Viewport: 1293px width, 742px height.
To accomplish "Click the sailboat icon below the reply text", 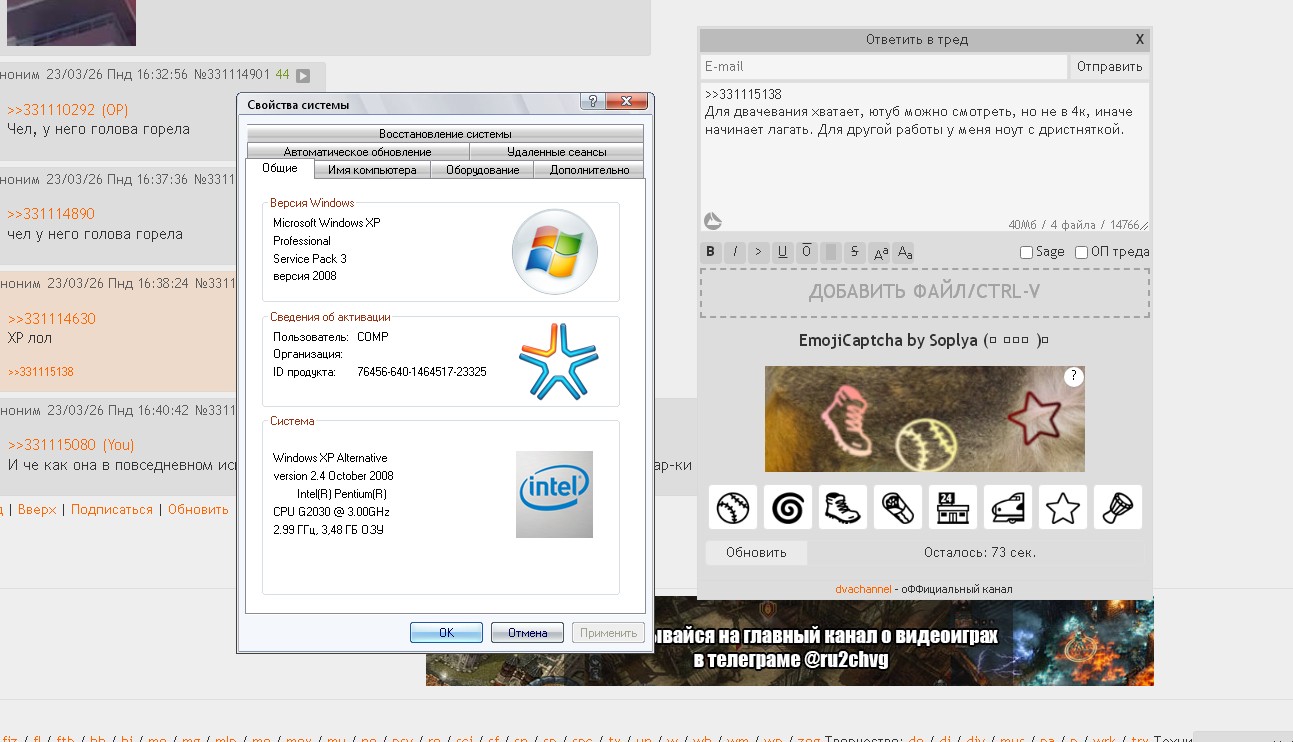I will 713,221.
